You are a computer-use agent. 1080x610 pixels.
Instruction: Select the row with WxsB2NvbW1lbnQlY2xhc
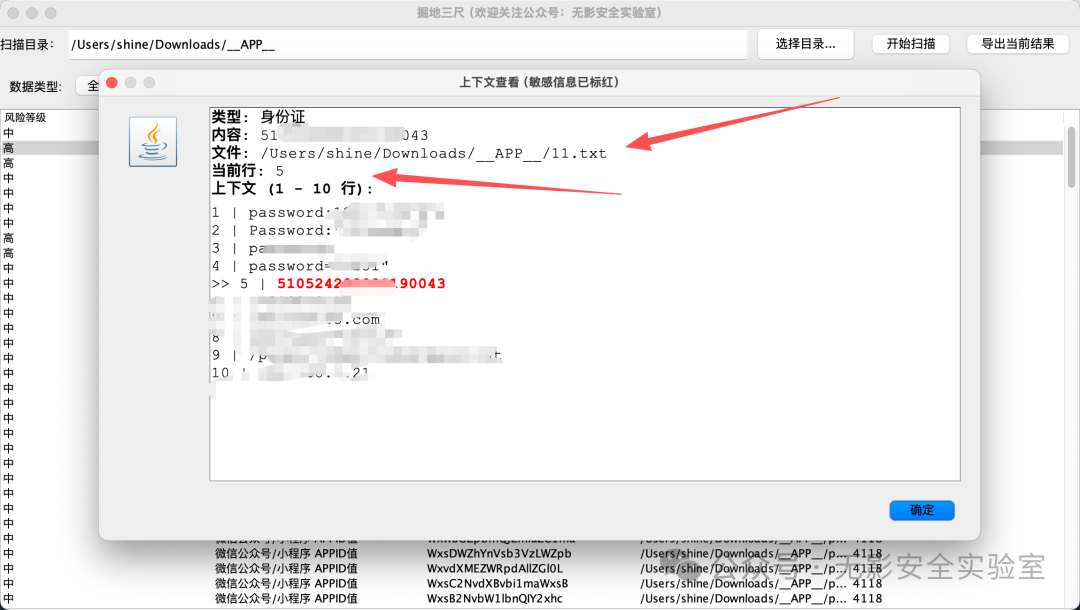[495, 599]
